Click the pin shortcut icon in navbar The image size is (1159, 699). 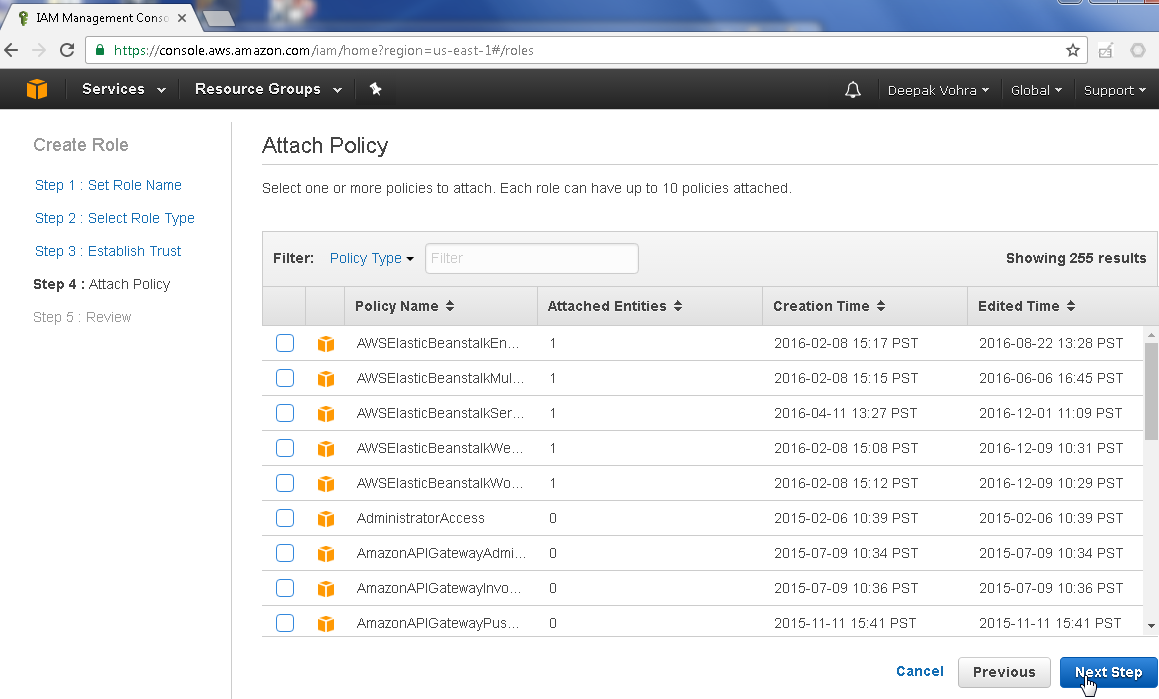[376, 89]
